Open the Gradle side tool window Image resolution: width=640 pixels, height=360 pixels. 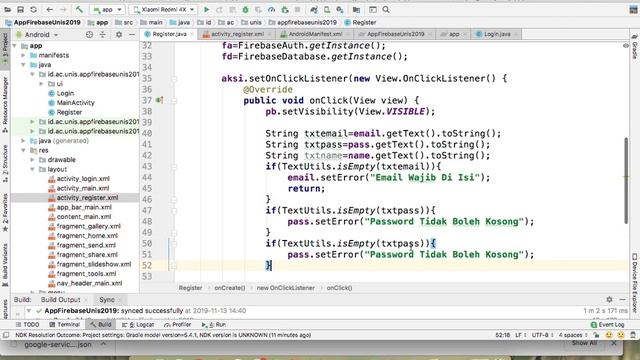pyautogui.click(x=635, y=48)
